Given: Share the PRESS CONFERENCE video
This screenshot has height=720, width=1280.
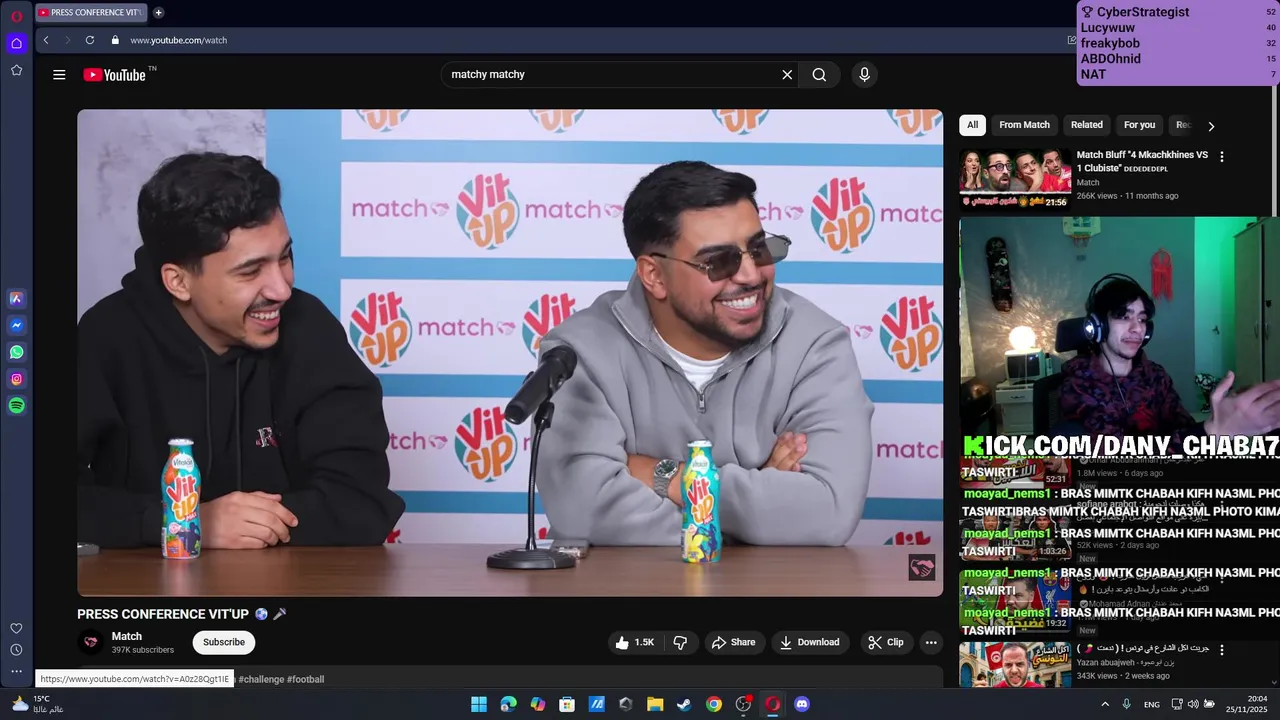Looking at the screenshot, I should 733,643.
